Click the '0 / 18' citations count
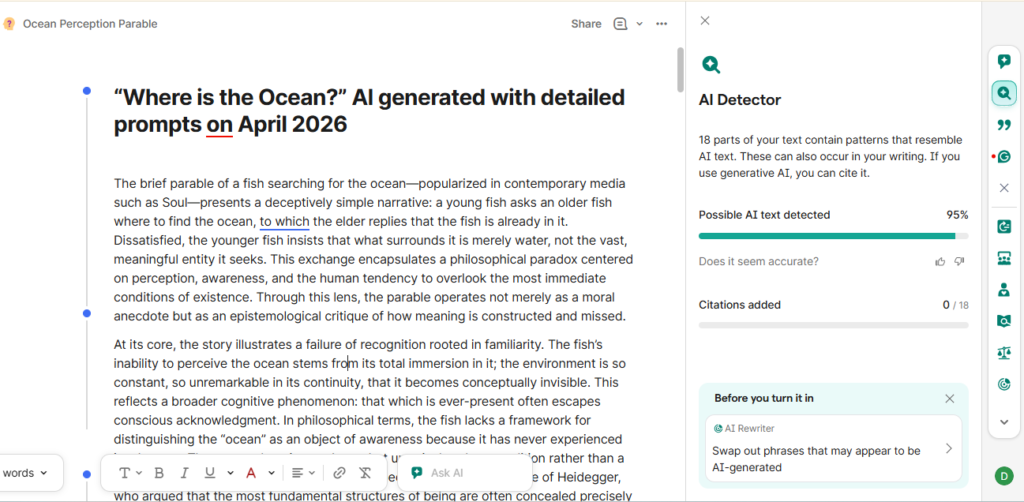Viewport: 1024px width, 502px height. coord(955,305)
